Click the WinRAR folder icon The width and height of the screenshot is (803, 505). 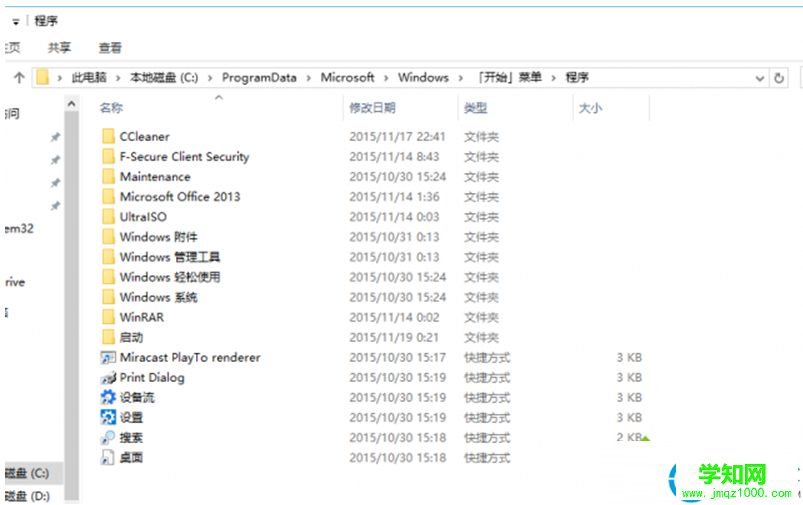(x=108, y=317)
